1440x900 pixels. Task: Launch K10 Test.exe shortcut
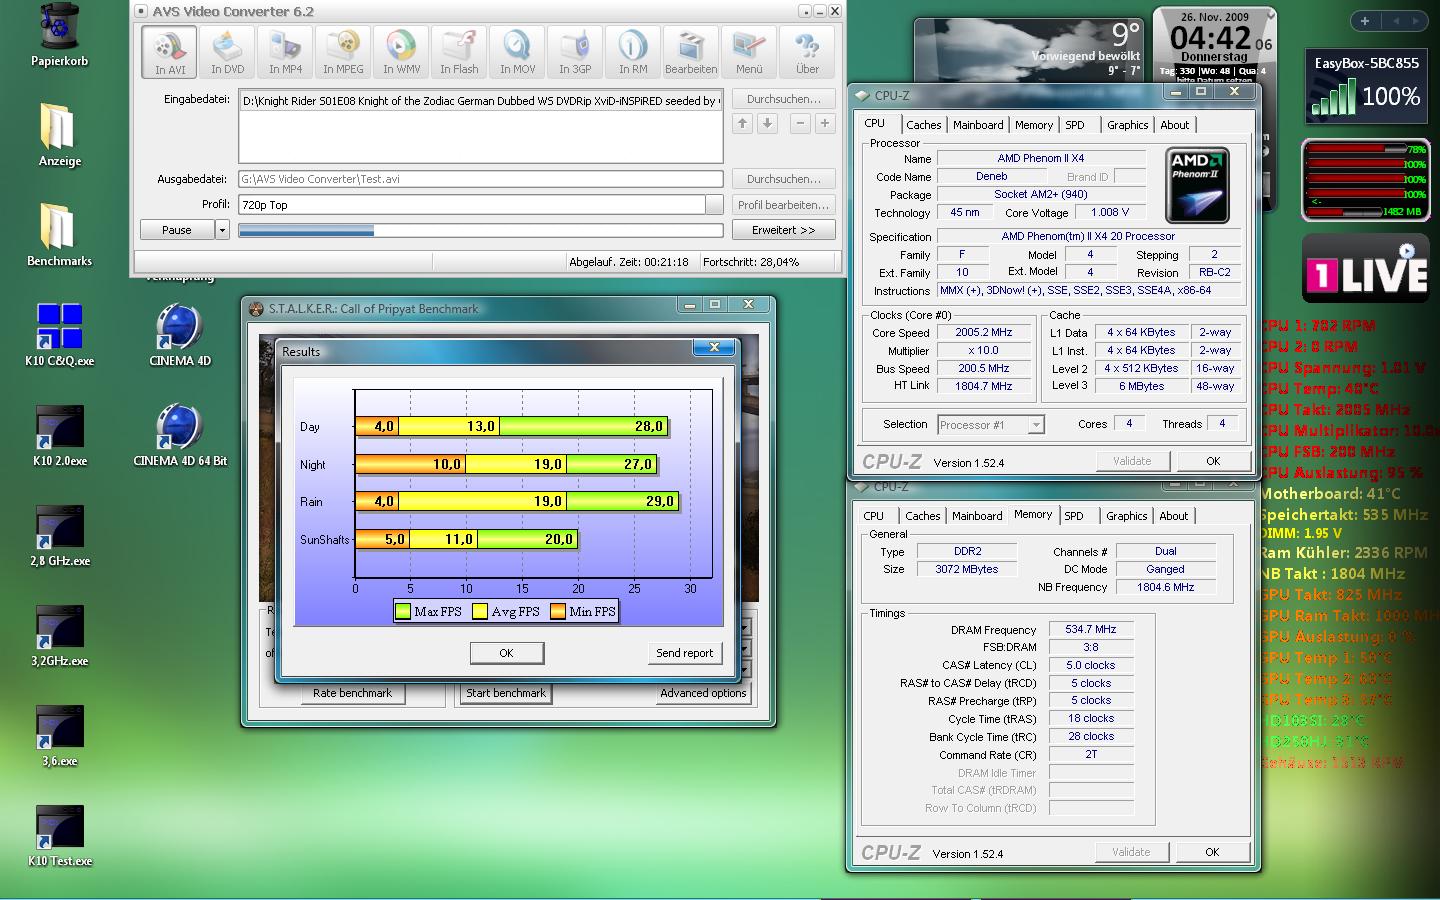pos(59,835)
